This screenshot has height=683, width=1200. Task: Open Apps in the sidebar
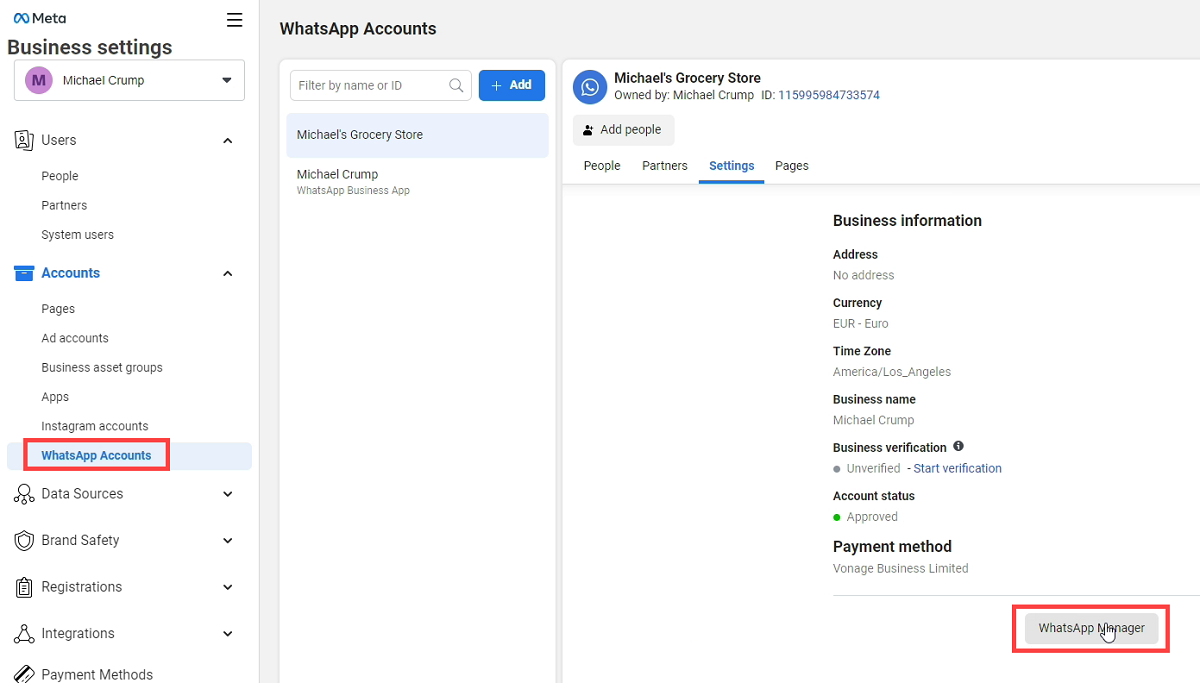[55, 397]
